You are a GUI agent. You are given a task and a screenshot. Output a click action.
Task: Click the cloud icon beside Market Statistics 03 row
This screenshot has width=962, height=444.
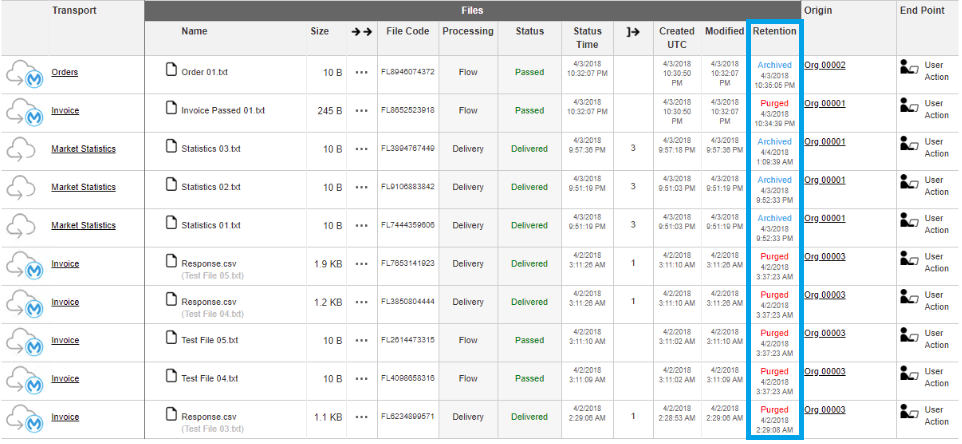(22, 150)
